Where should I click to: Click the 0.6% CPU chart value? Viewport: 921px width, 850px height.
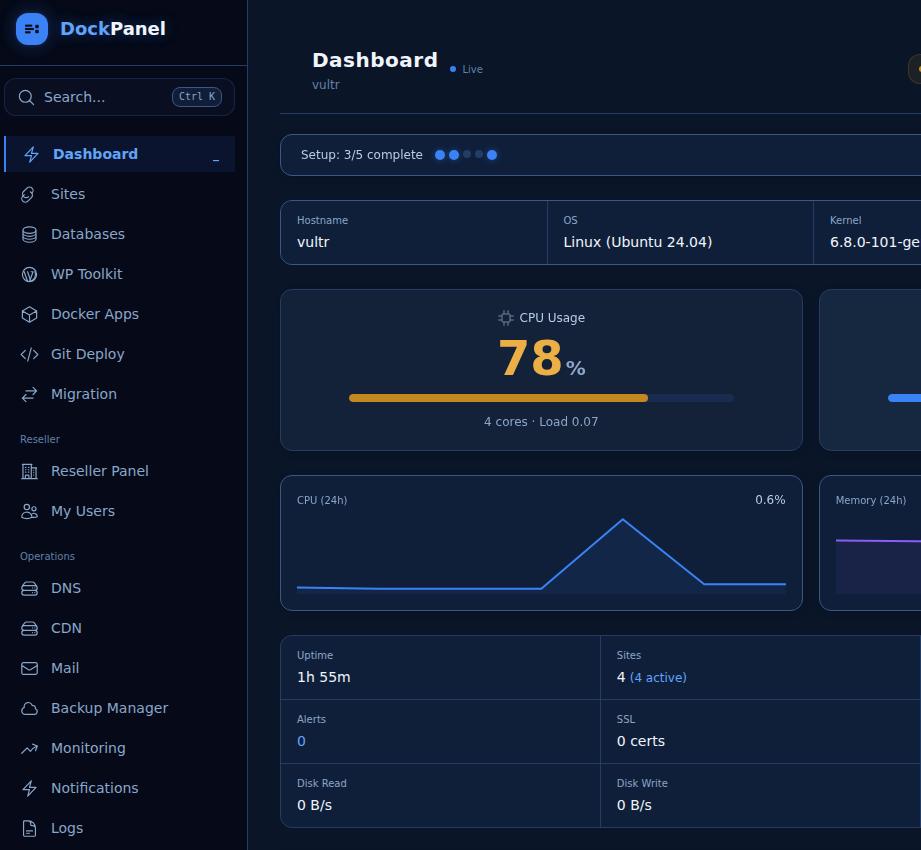pos(770,500)
